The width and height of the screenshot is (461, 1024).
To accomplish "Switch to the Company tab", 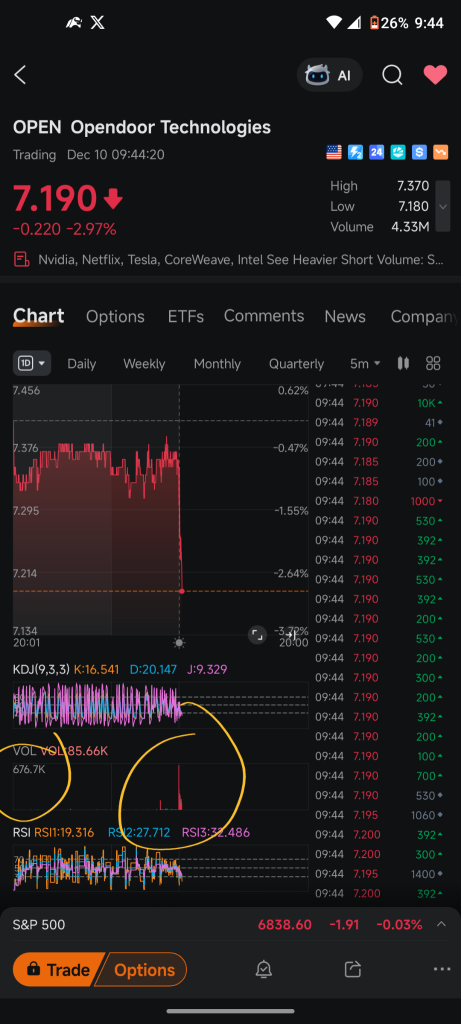I will pos(424,317).
